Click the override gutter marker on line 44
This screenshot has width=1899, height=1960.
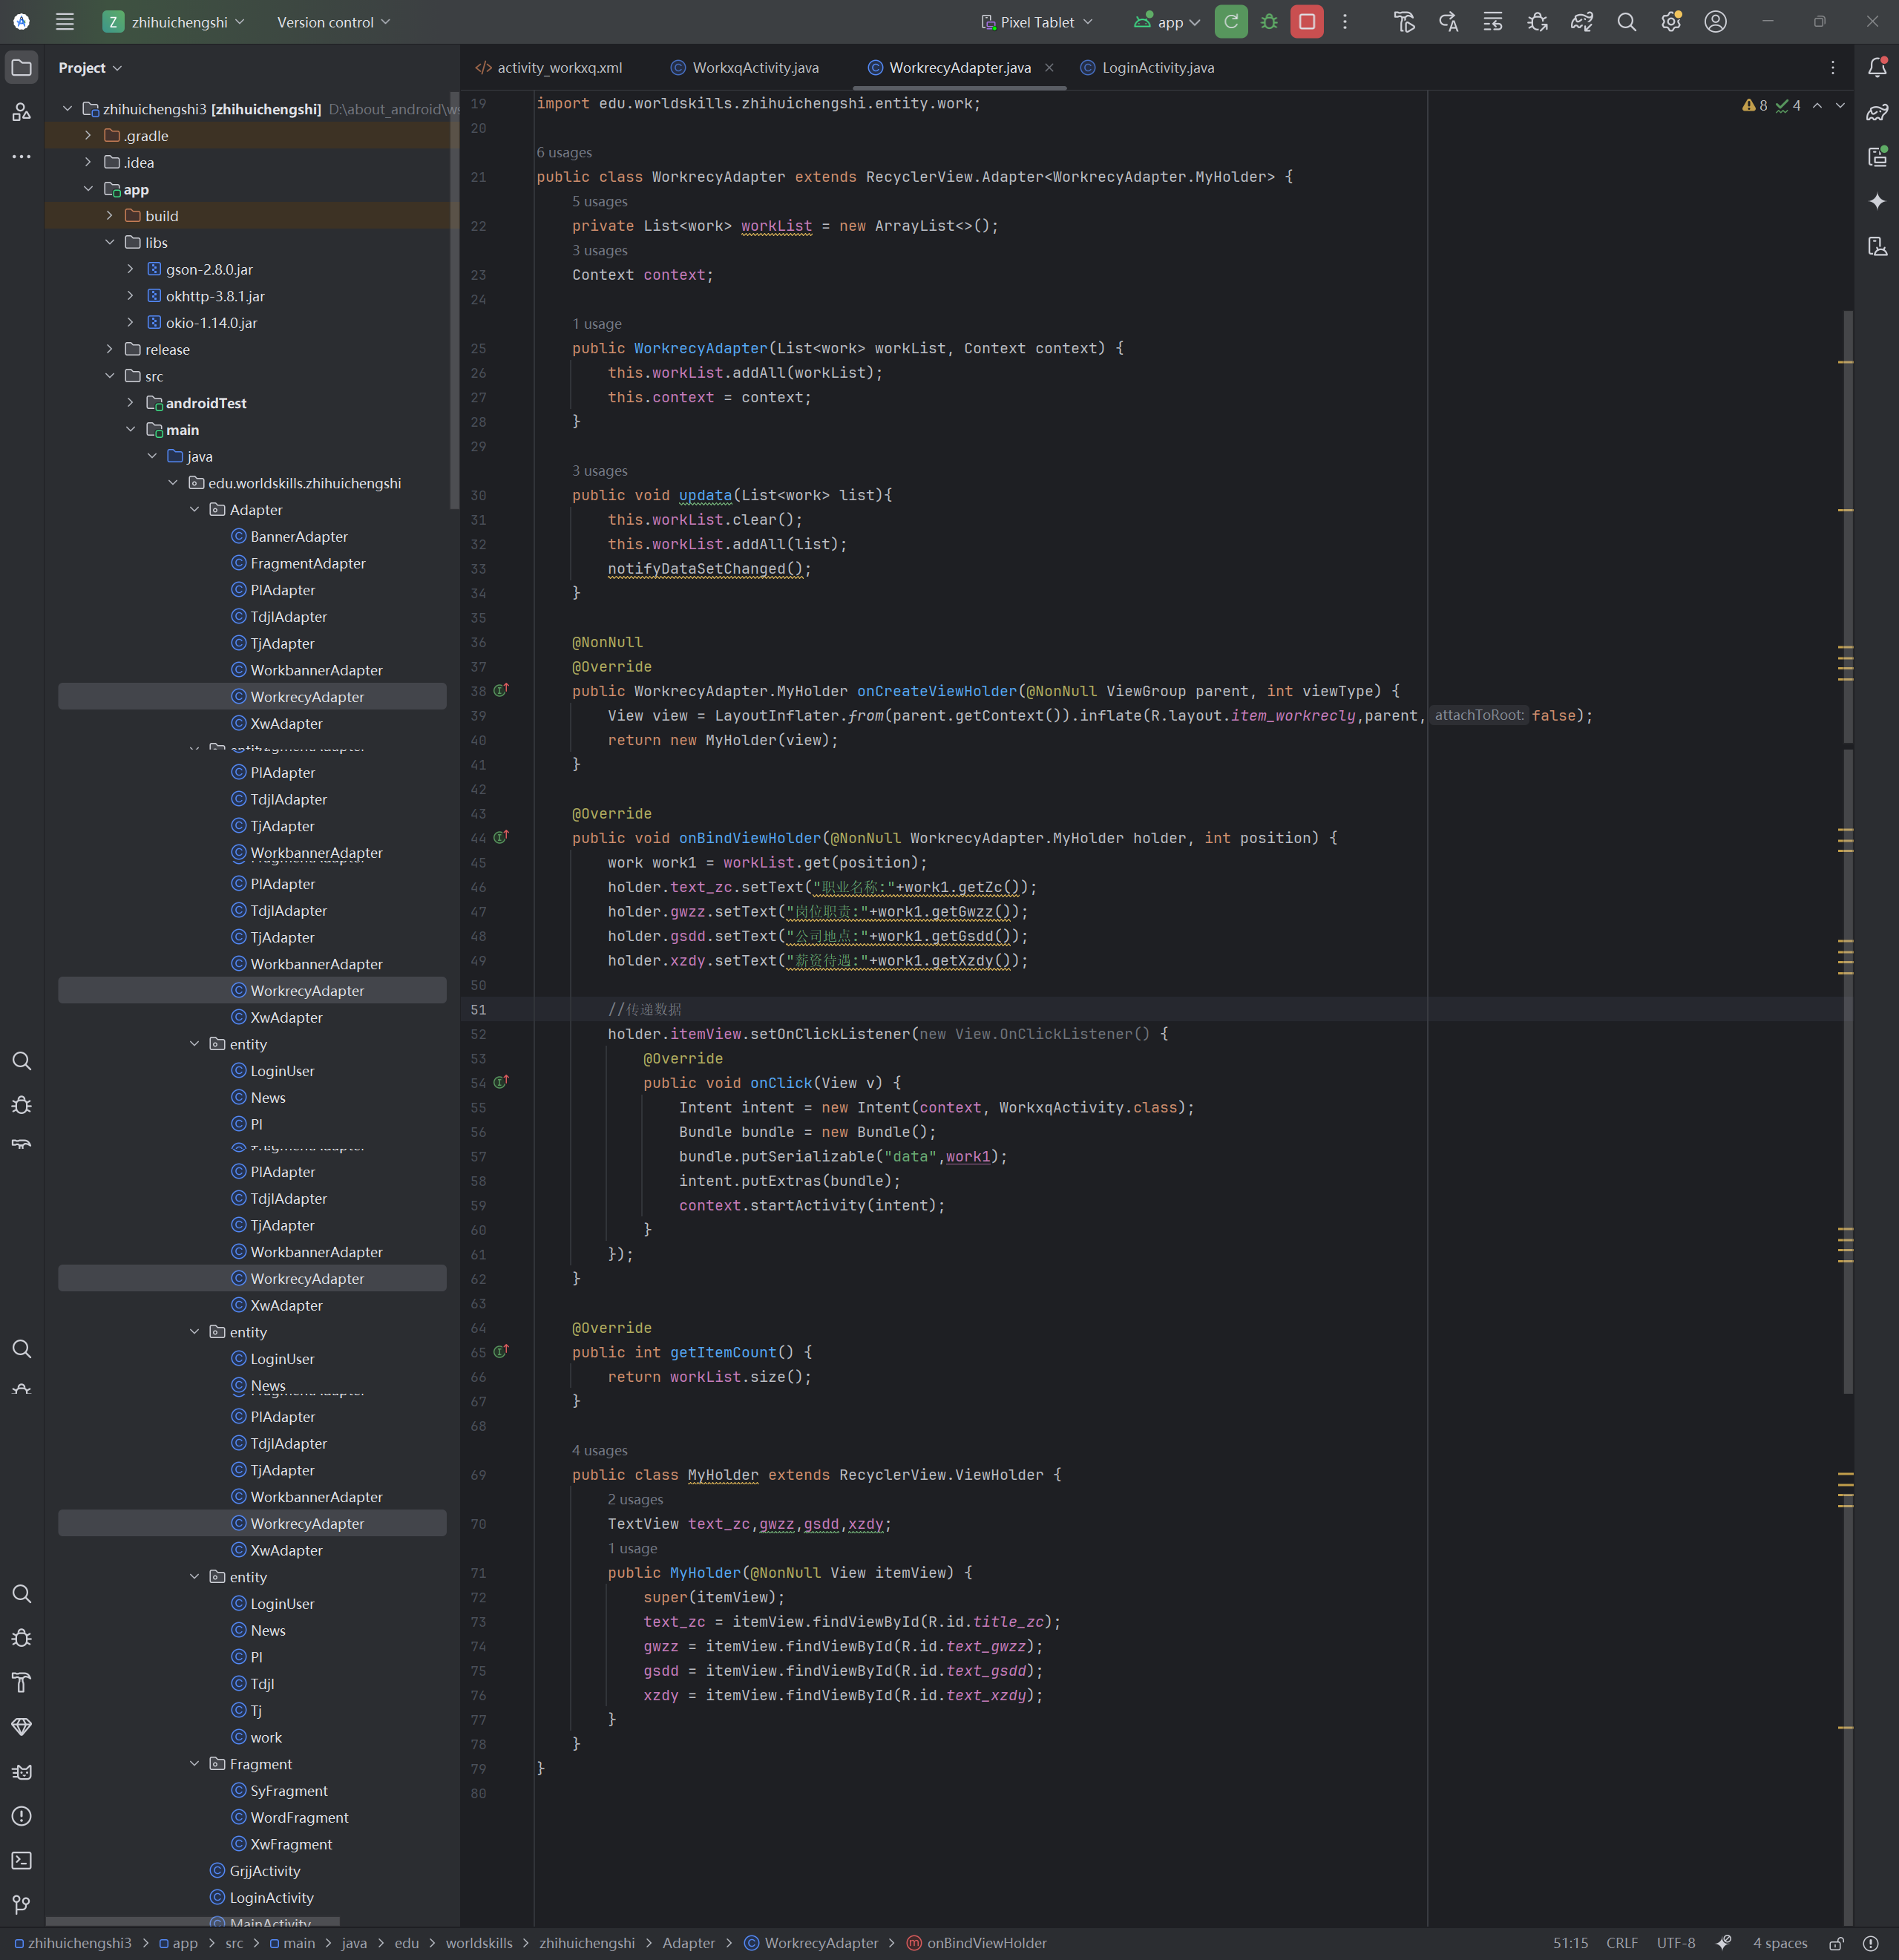tap(501, 837)
